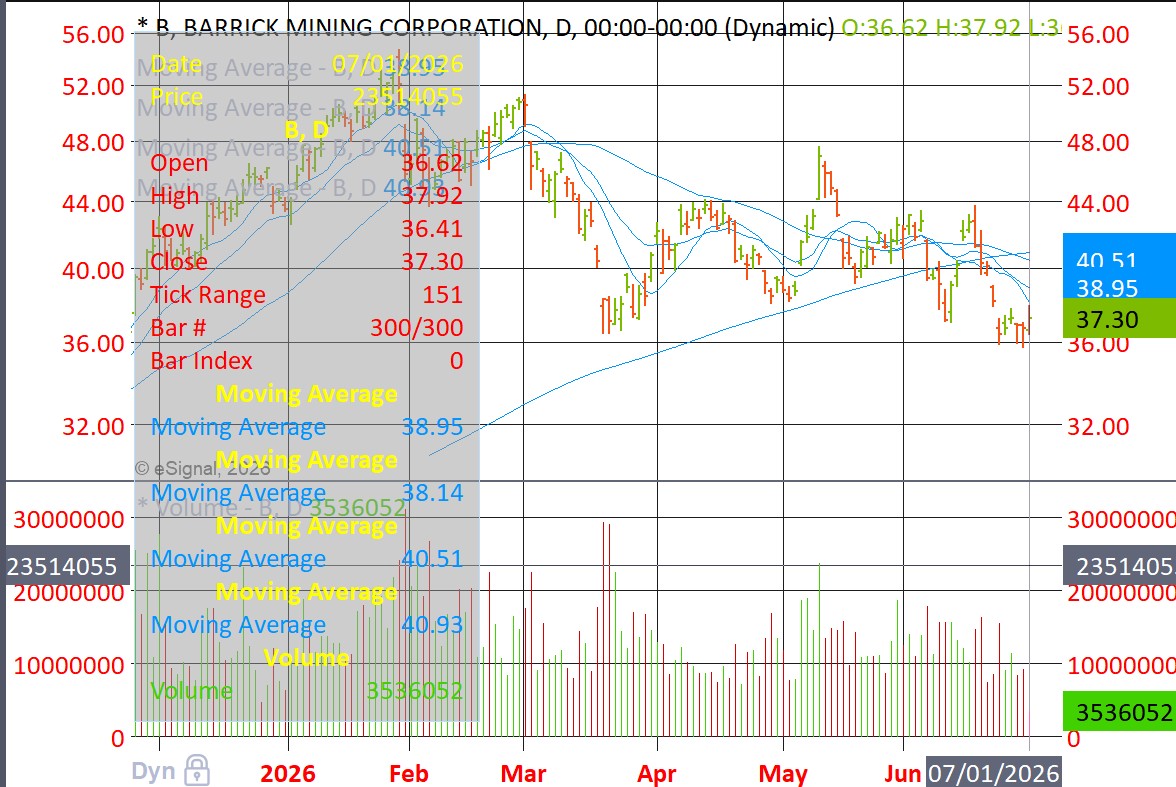Image resolution: width=1176 pixels, height=787 pixels.
Task: Click the Dyn time template label
Action: pos(153,771)
